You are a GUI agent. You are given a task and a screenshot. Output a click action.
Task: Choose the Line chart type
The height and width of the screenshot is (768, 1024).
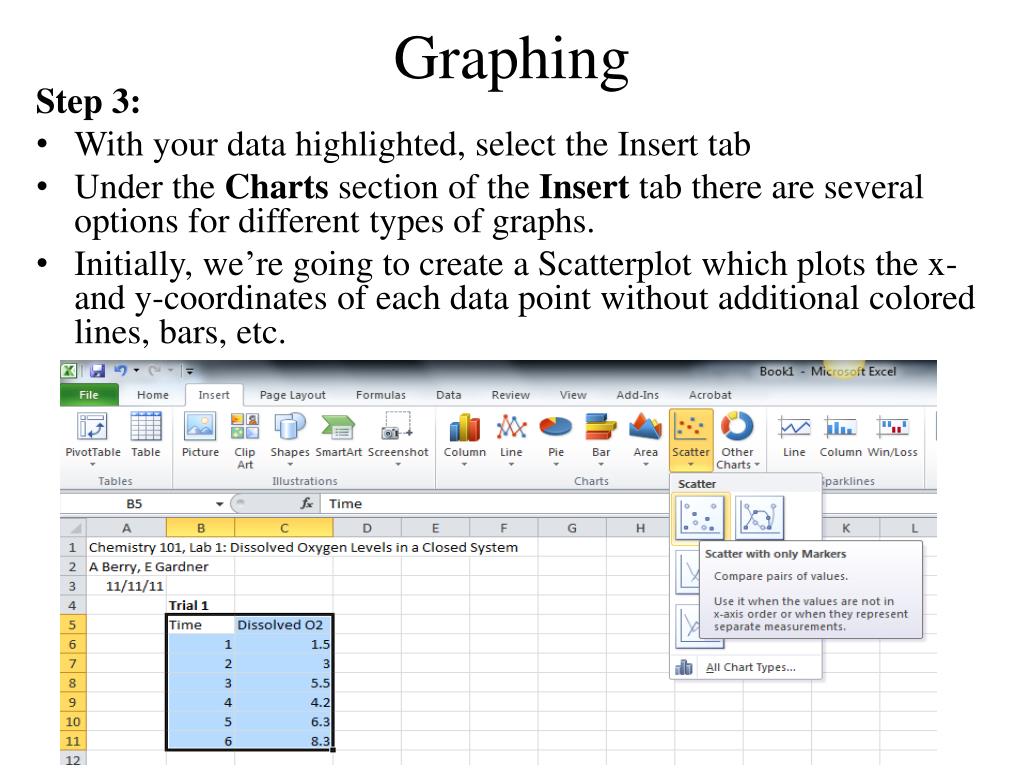tap(511, 439)
